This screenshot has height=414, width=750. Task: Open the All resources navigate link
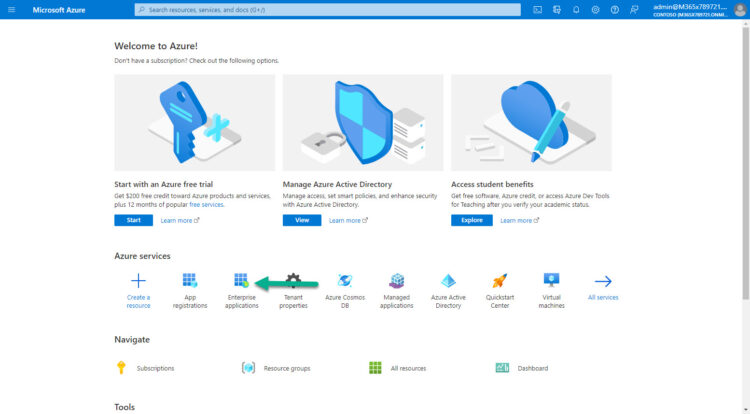click(408, 368)
